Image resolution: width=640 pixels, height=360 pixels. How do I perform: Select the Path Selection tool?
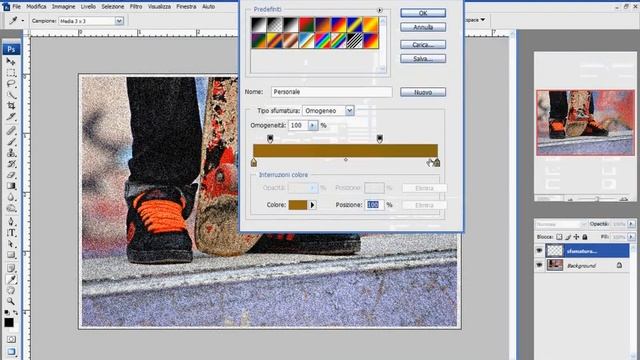click(x=11, y=244)
